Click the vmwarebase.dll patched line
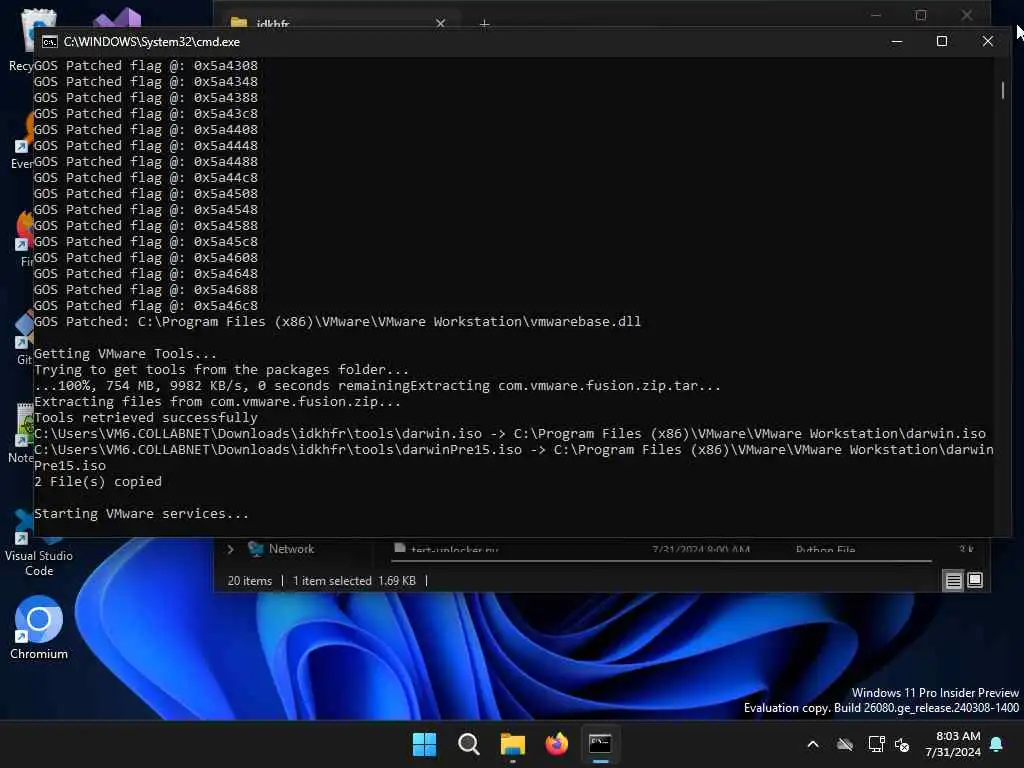1024x768 pixels. (x=338, y=322)
